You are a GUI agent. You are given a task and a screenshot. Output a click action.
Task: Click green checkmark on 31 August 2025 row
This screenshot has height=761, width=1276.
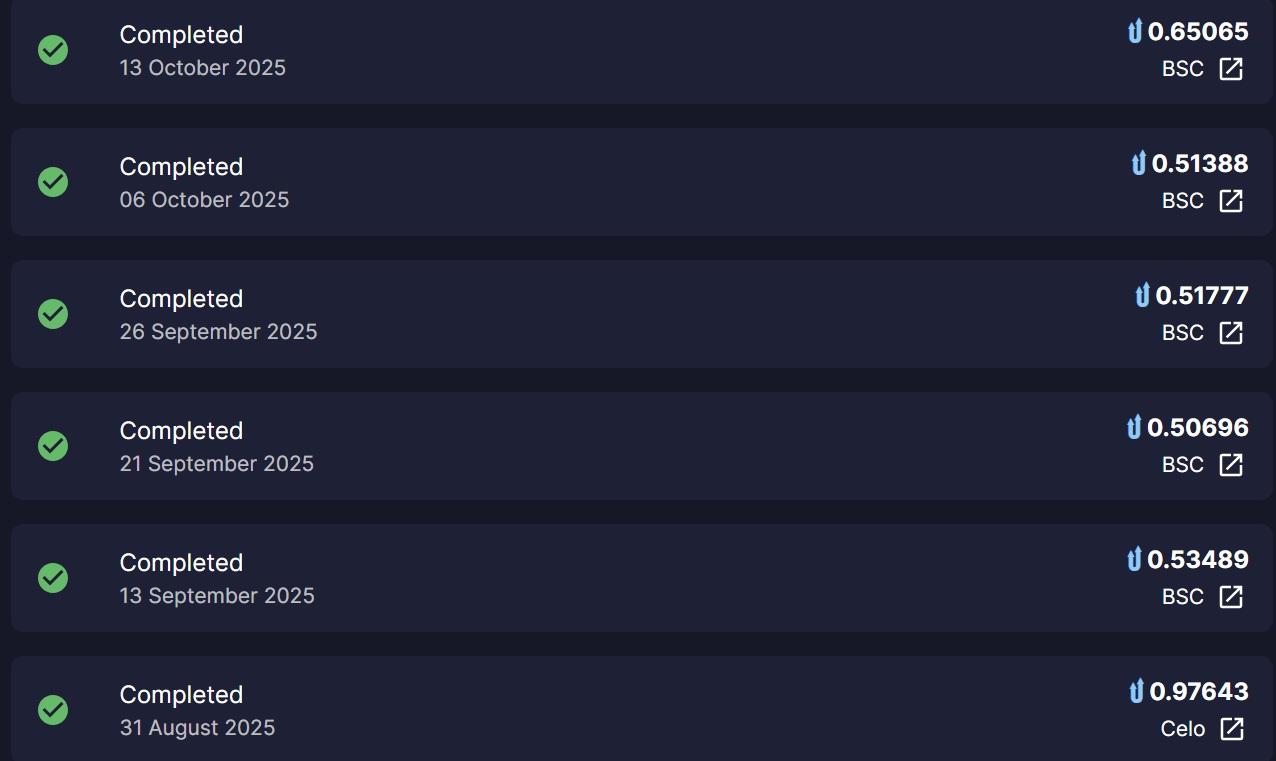pos(53,710)
